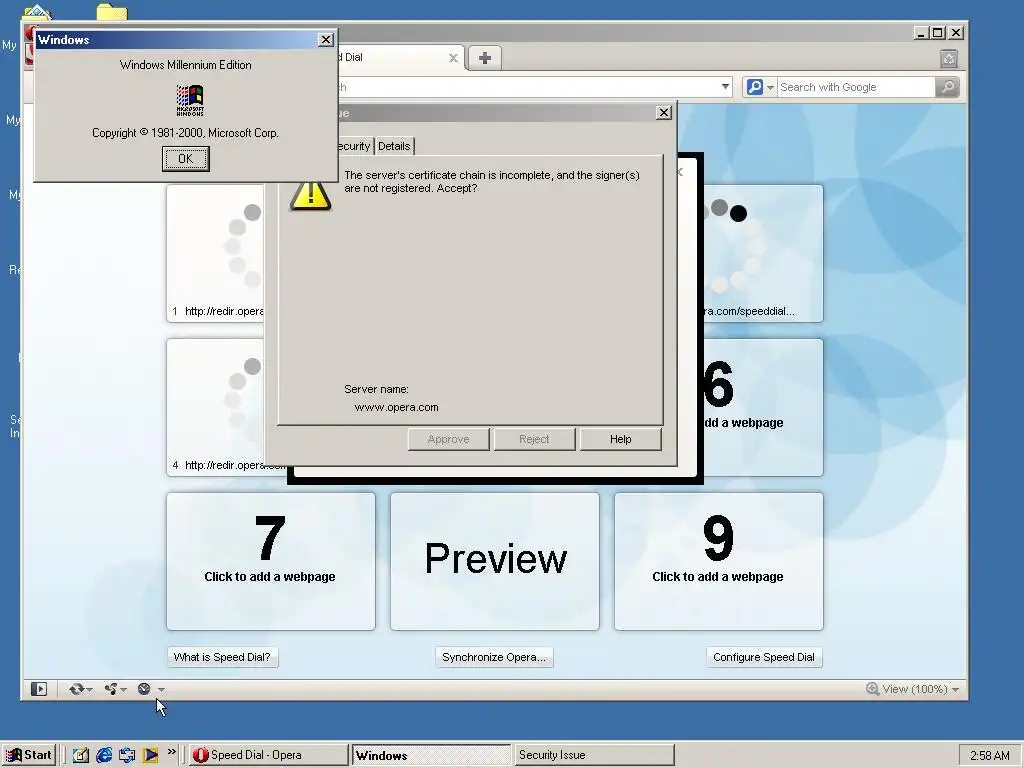
Task: Click the magnifier search button
Action: (x=948, y=87)
